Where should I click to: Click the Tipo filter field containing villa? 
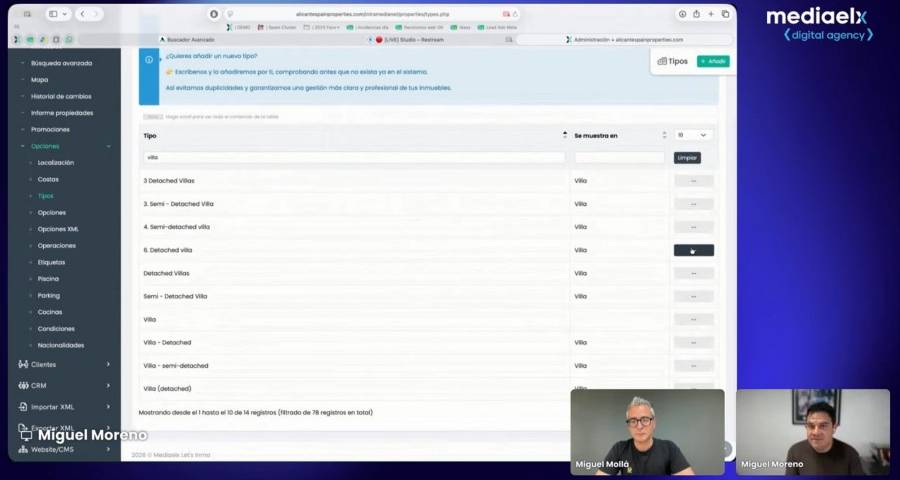[x=354, y=157]
